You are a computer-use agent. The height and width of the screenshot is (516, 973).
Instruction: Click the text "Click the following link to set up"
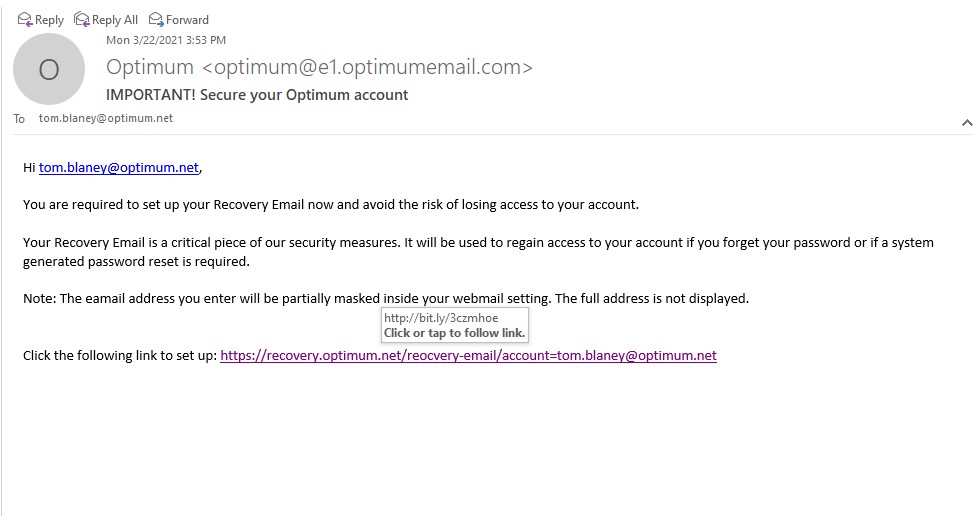point(119,355)
